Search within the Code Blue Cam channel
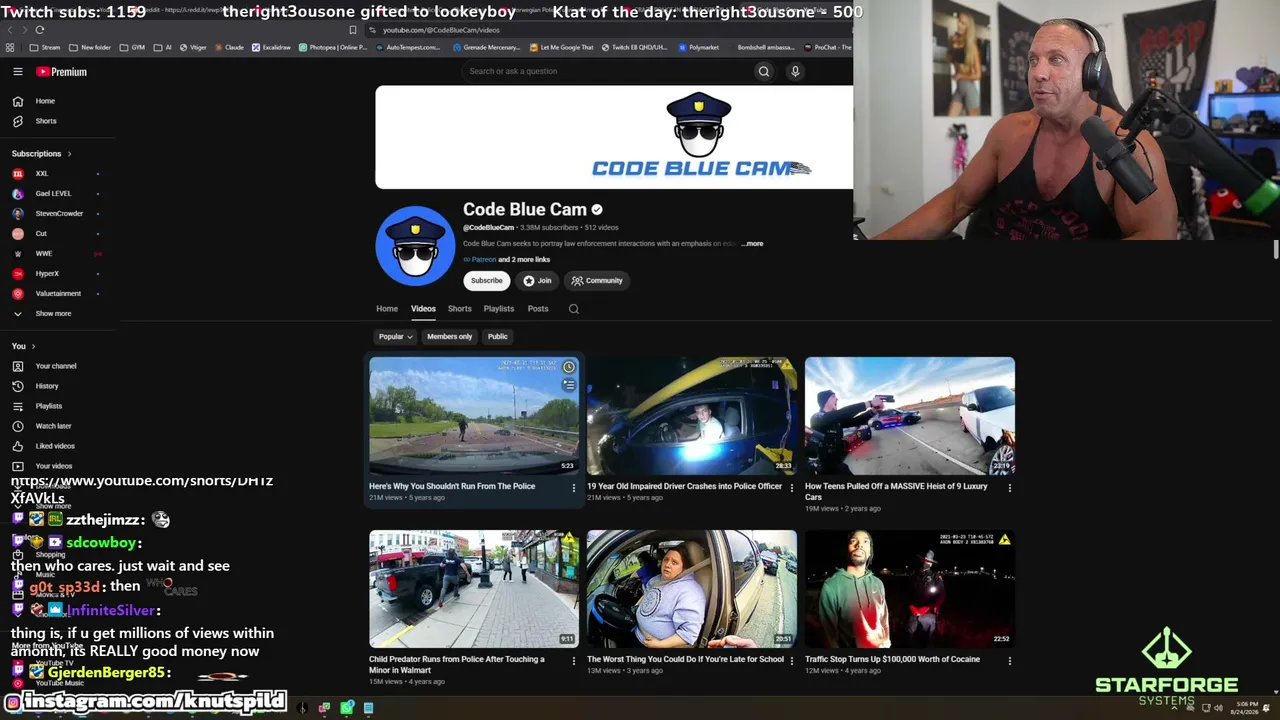This screenshot has height=720, width=1280. [574, 309]
